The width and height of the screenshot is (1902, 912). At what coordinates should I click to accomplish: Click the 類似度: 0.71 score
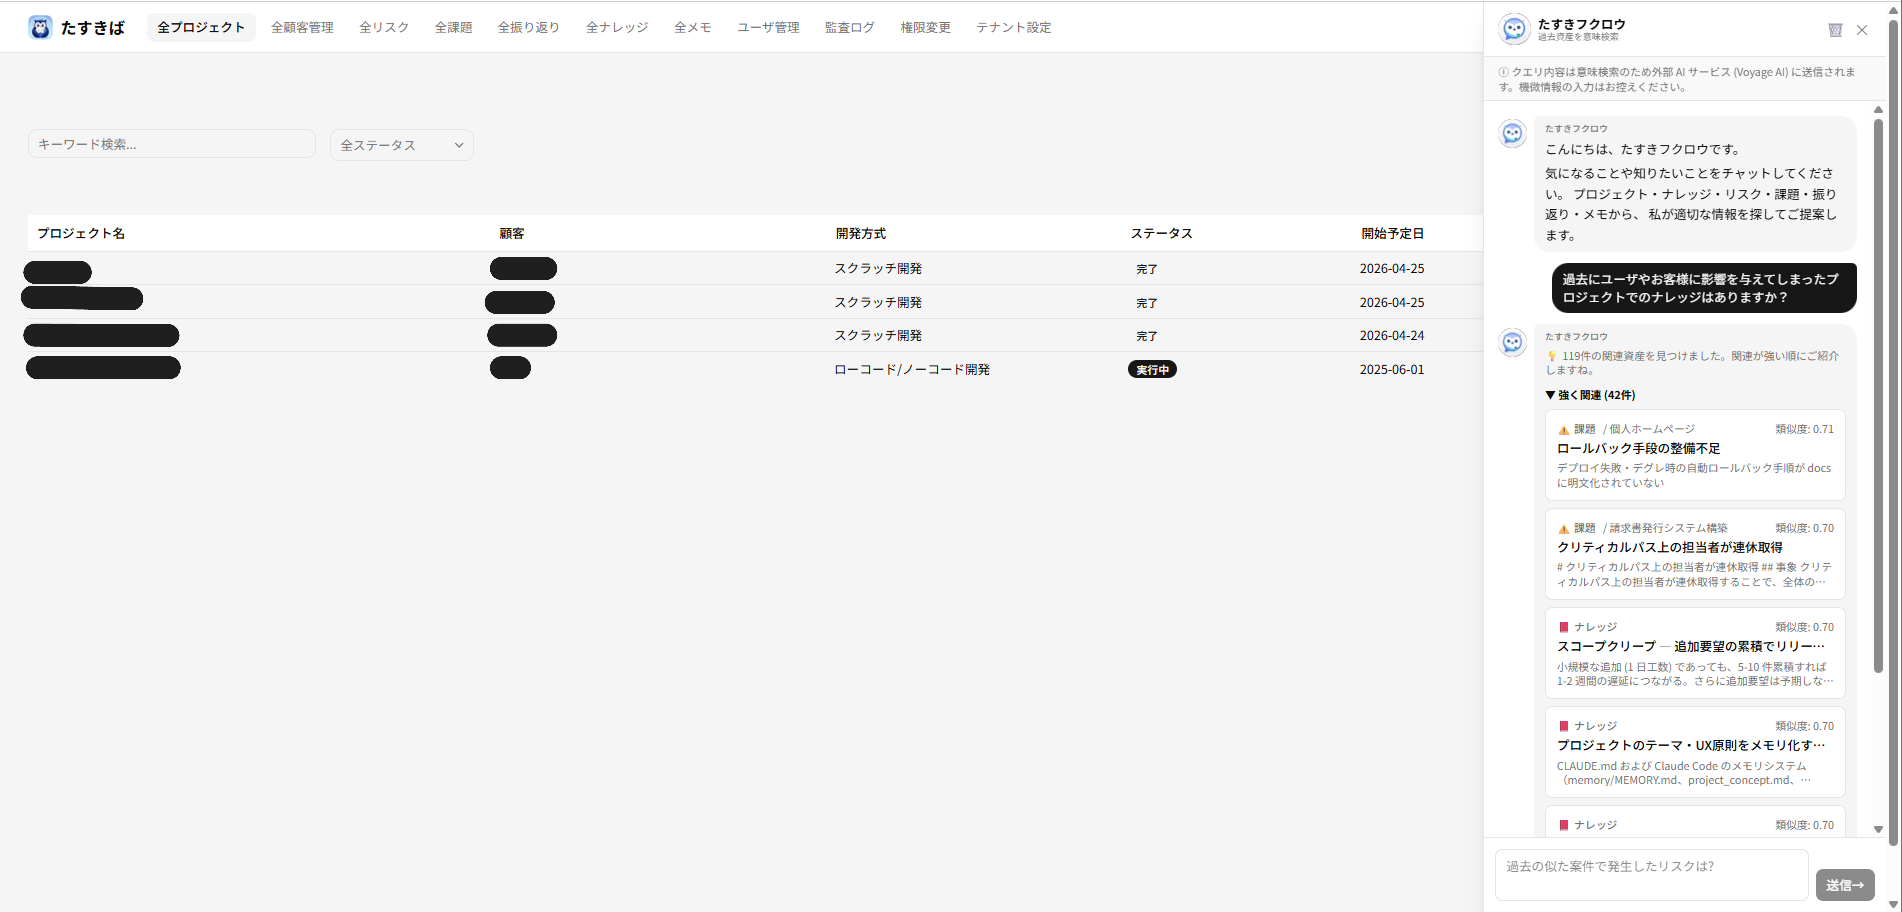pos(1804,429)
